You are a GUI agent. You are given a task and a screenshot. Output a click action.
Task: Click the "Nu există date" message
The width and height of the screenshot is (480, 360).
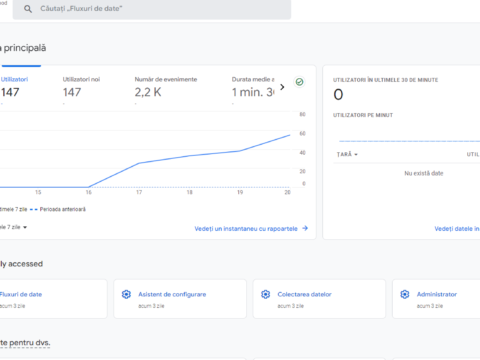tap(424, 173)
